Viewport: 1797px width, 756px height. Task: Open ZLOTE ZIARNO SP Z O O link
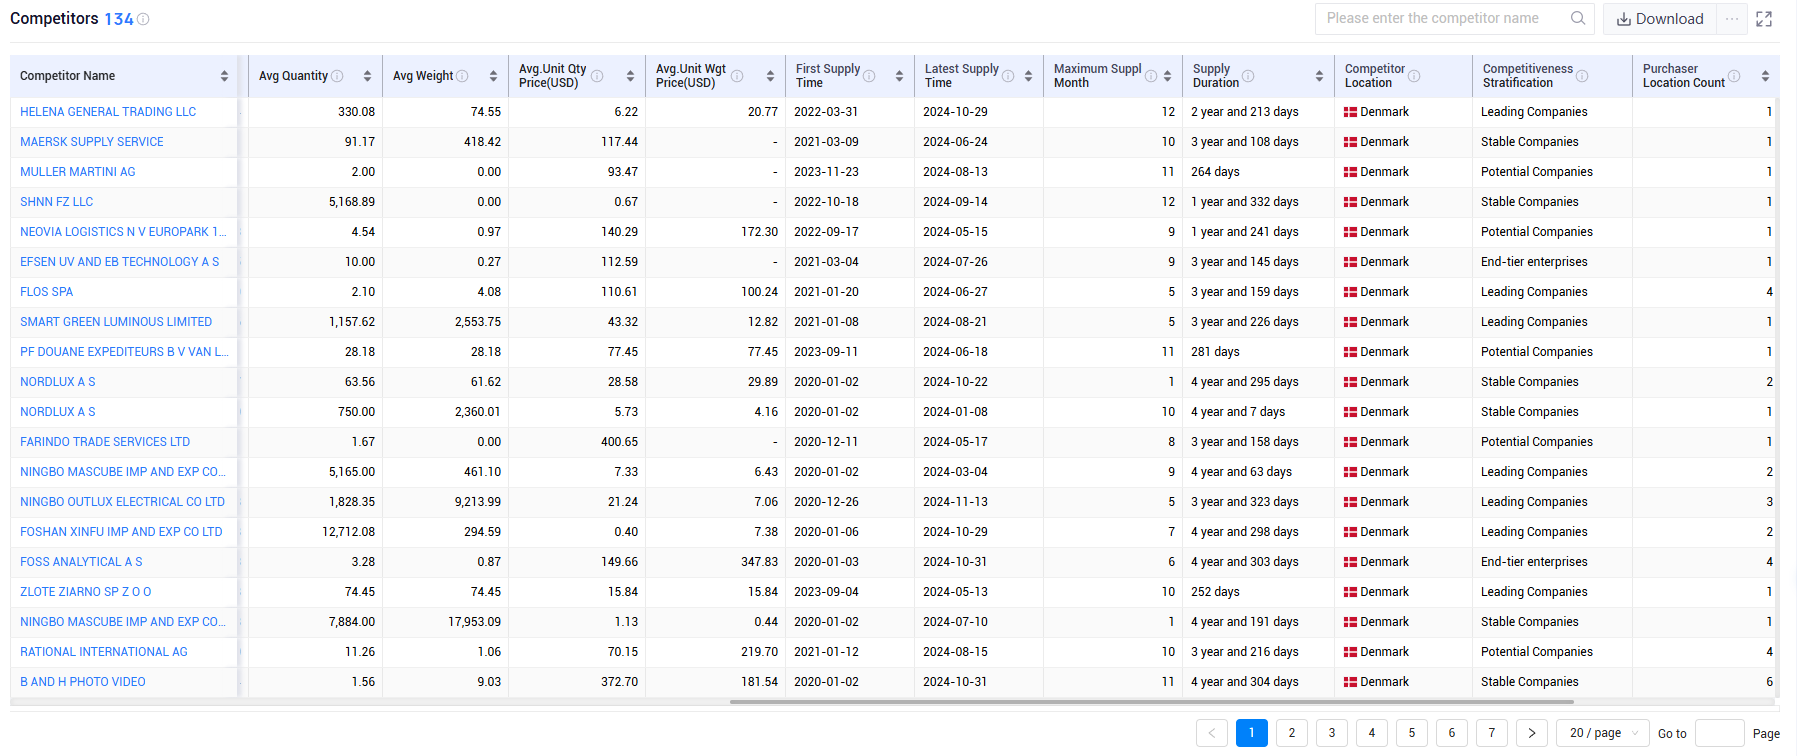(86, 592)
